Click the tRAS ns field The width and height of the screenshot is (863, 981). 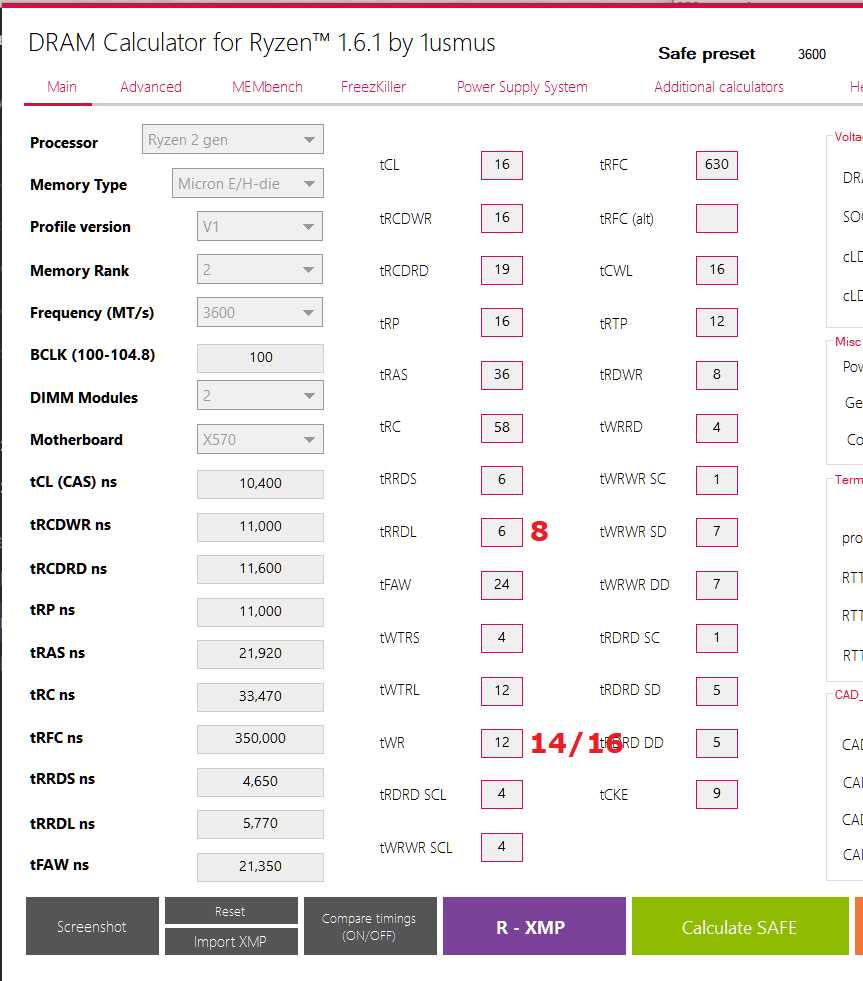(260, 654)
